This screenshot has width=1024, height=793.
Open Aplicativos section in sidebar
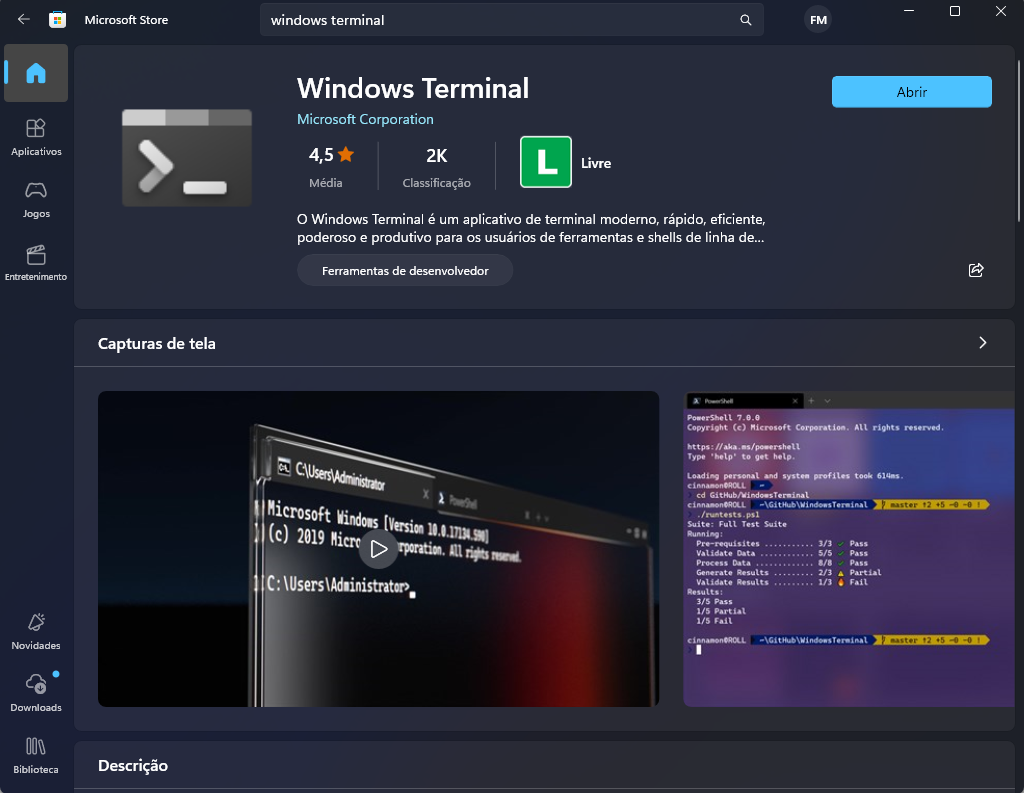[36, 137]
